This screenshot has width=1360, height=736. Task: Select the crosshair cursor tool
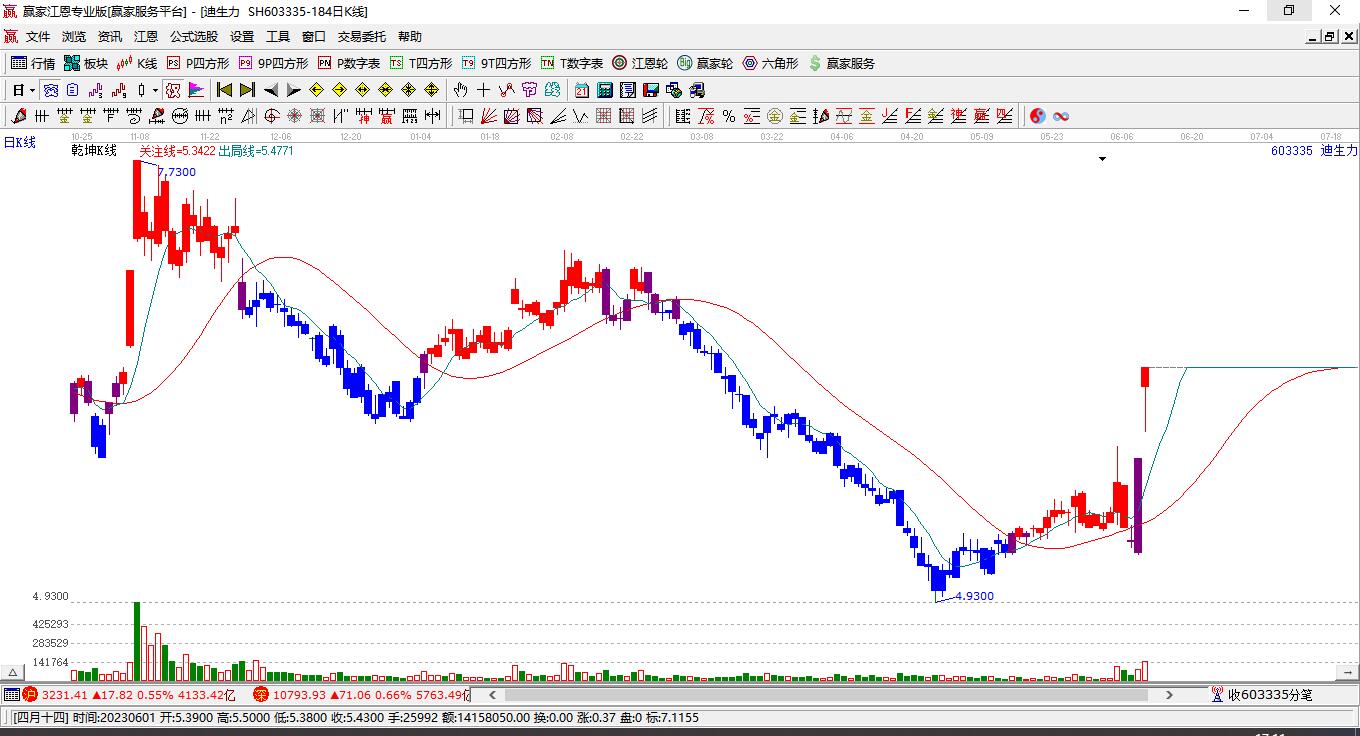484,90
